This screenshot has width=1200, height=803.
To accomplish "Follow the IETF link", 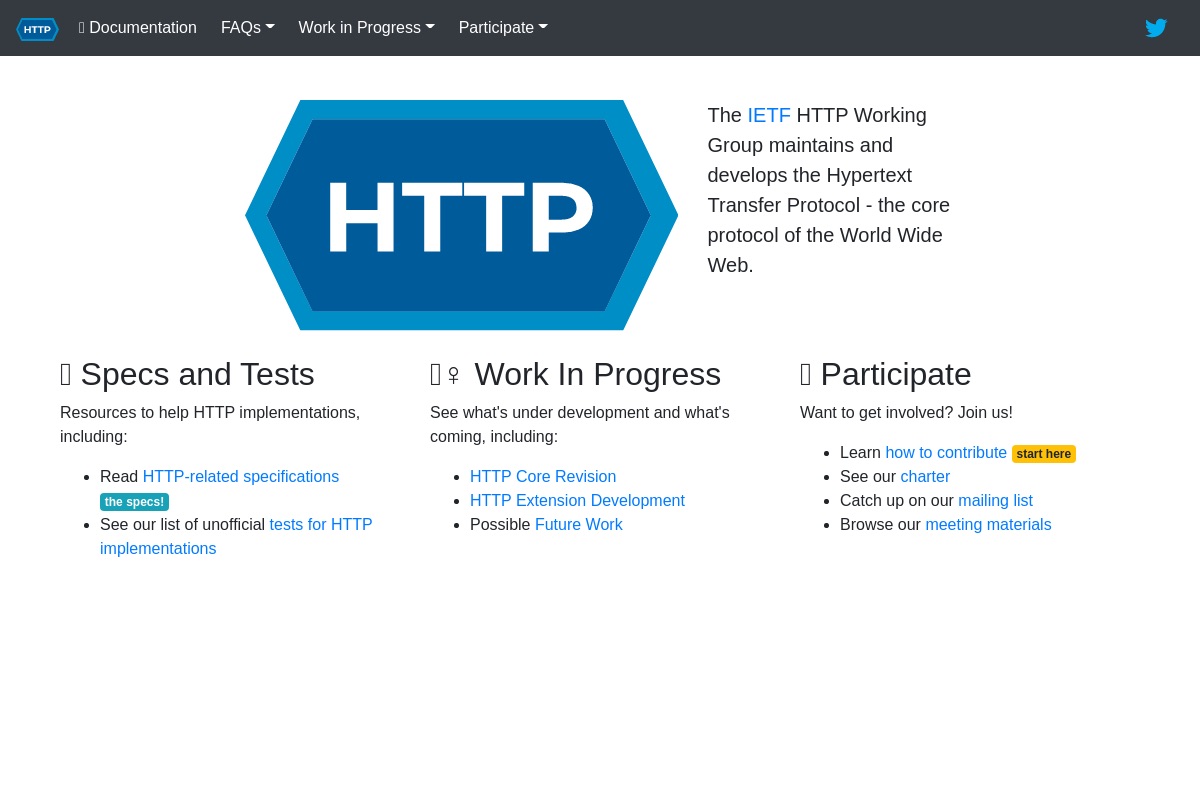I will pyautogui.click(x=769, y=115).
